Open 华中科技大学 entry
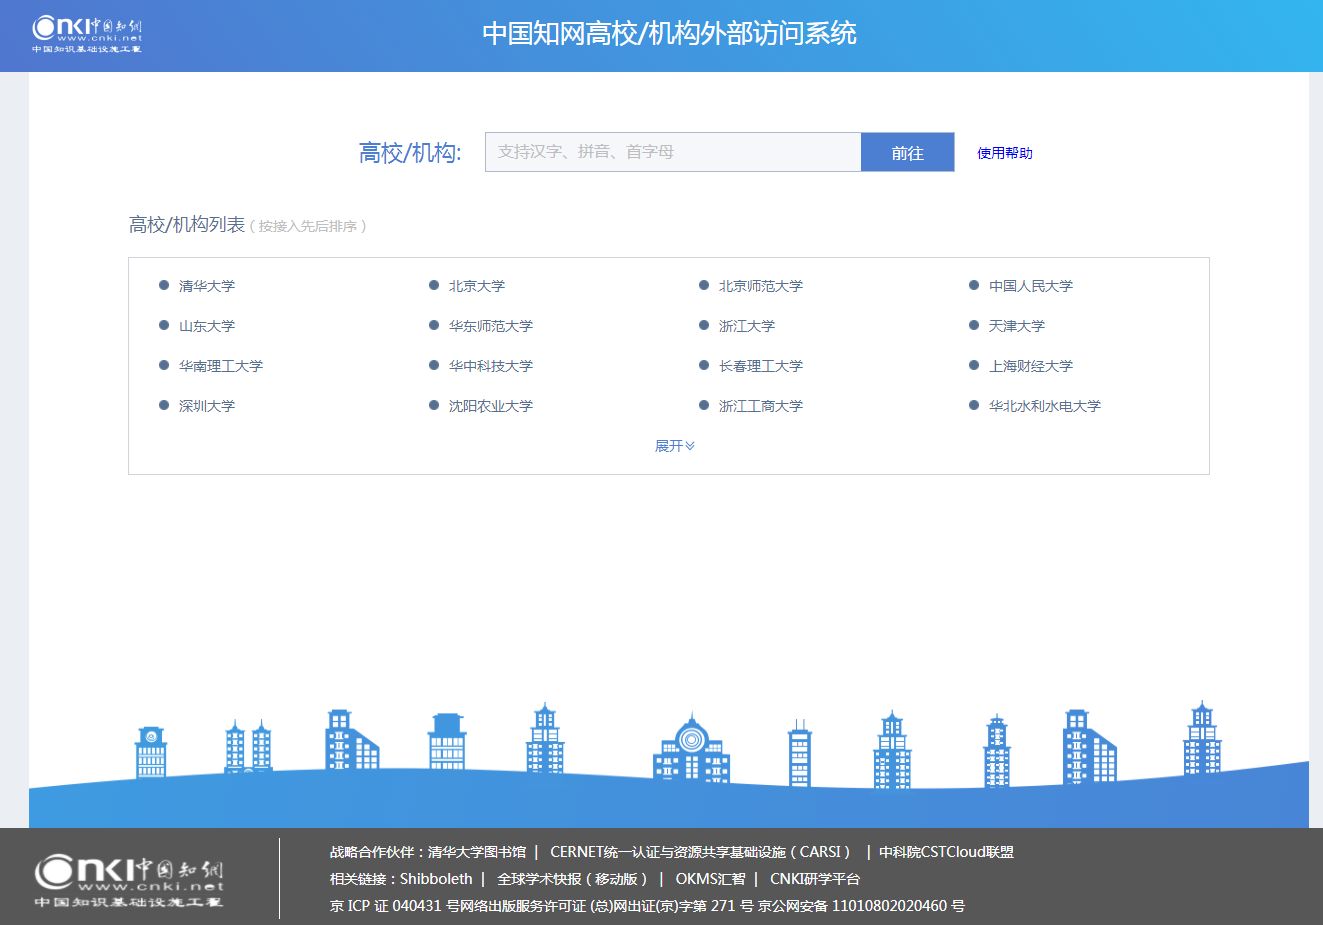 491,366
